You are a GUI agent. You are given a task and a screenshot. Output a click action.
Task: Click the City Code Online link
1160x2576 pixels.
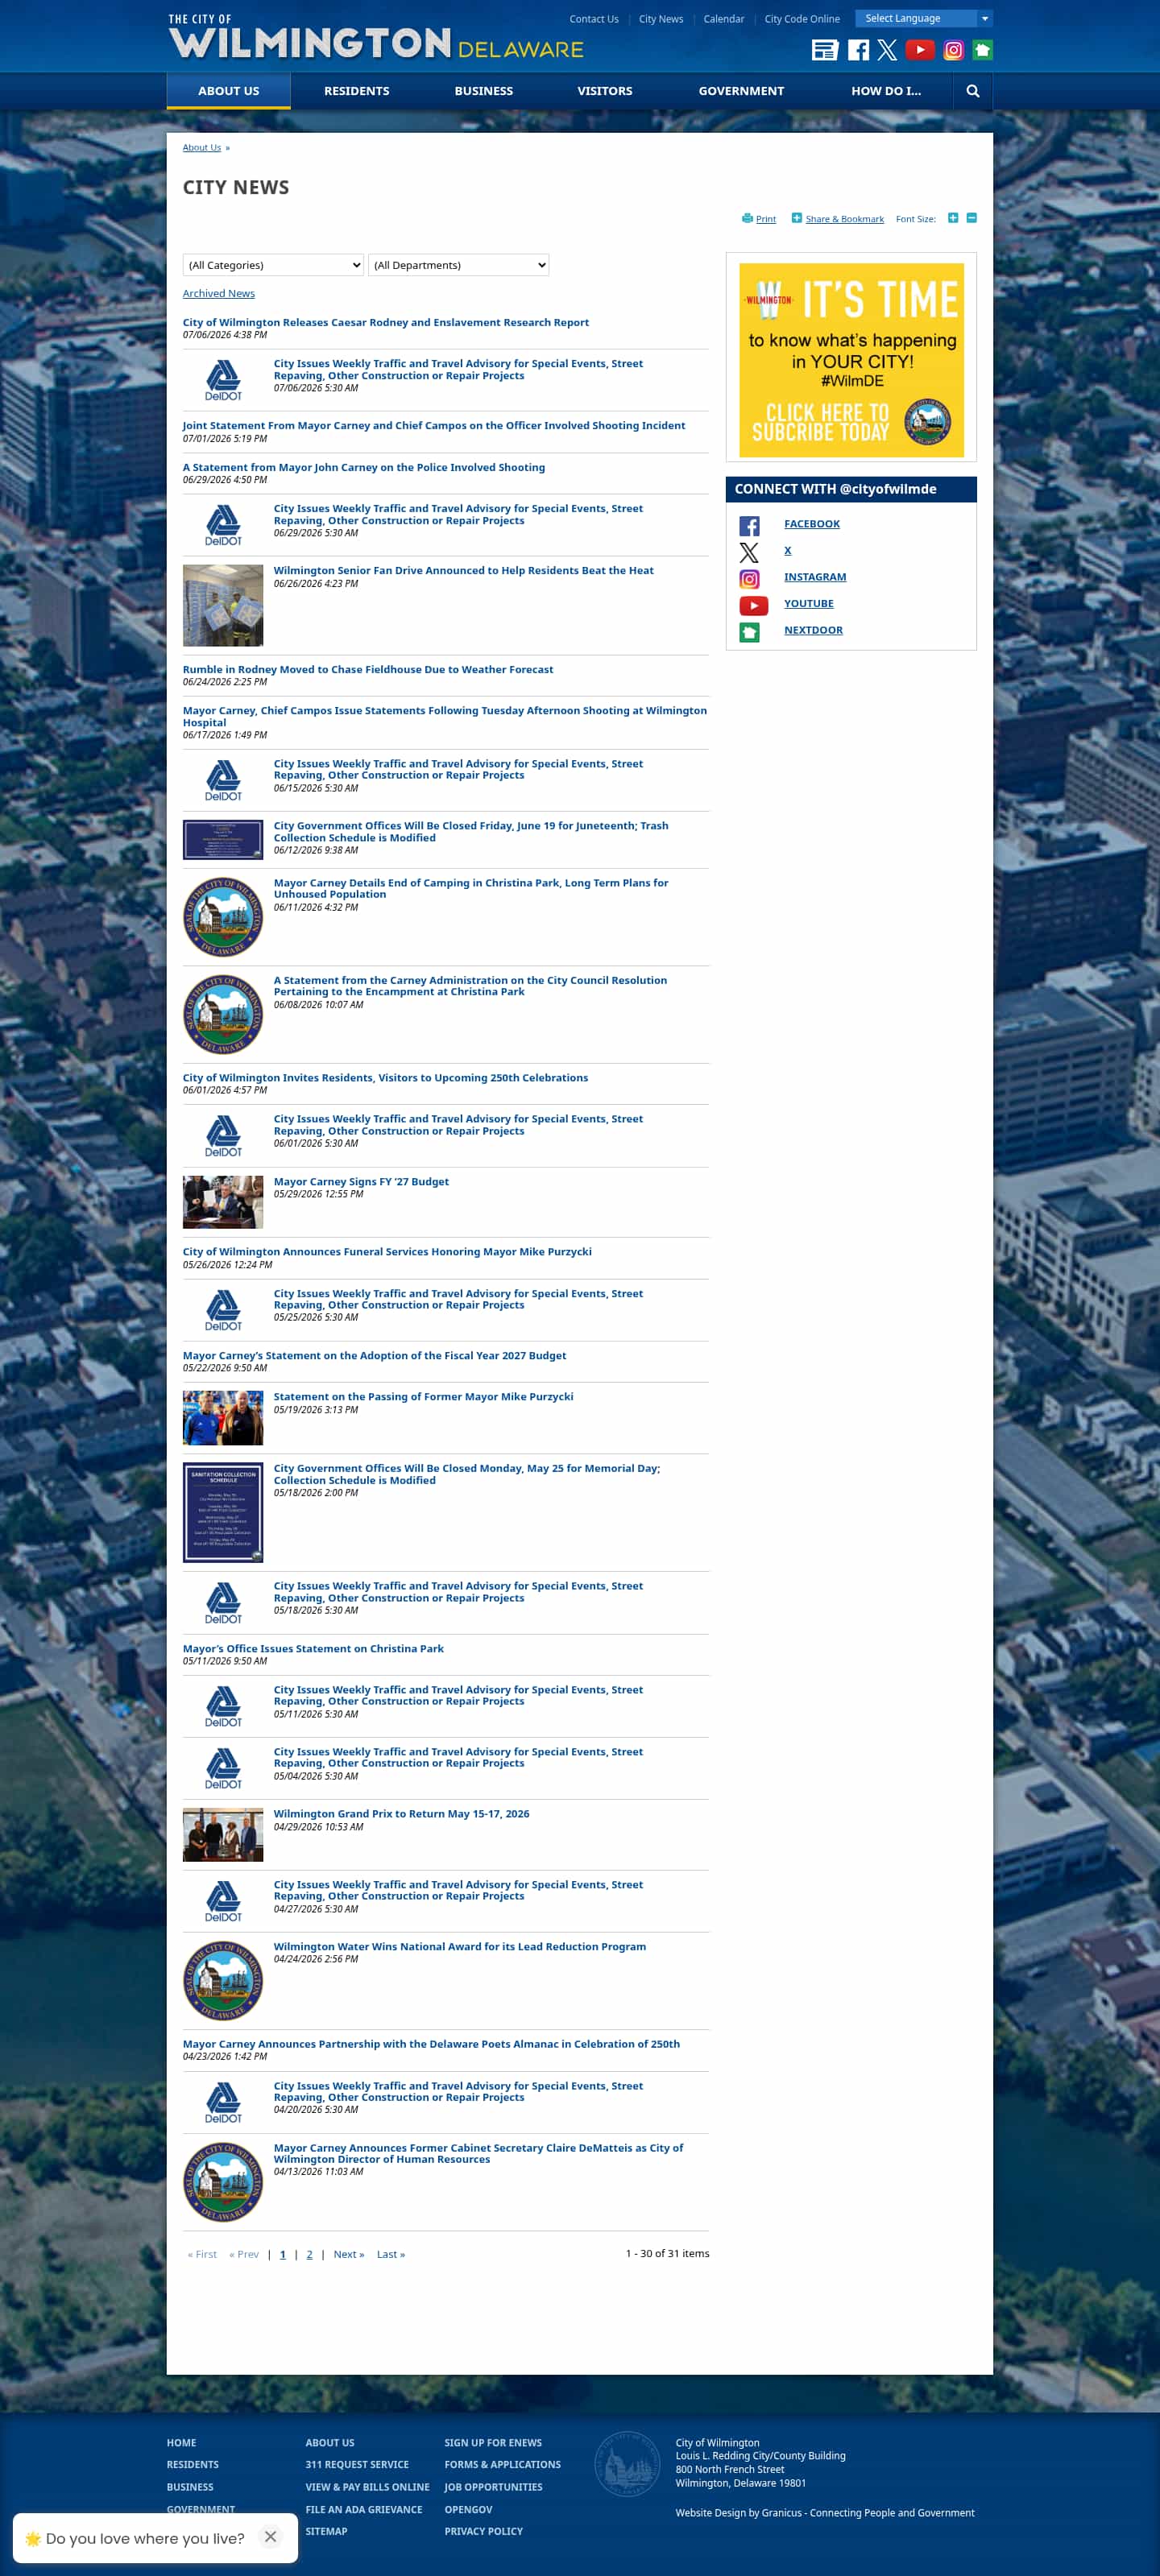(802, 19)
